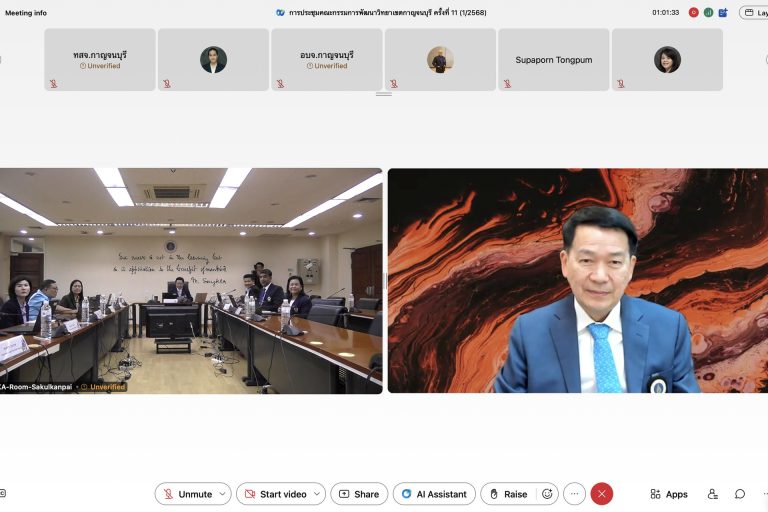
Task: Click the red leave meeting button
Action: 601,494
